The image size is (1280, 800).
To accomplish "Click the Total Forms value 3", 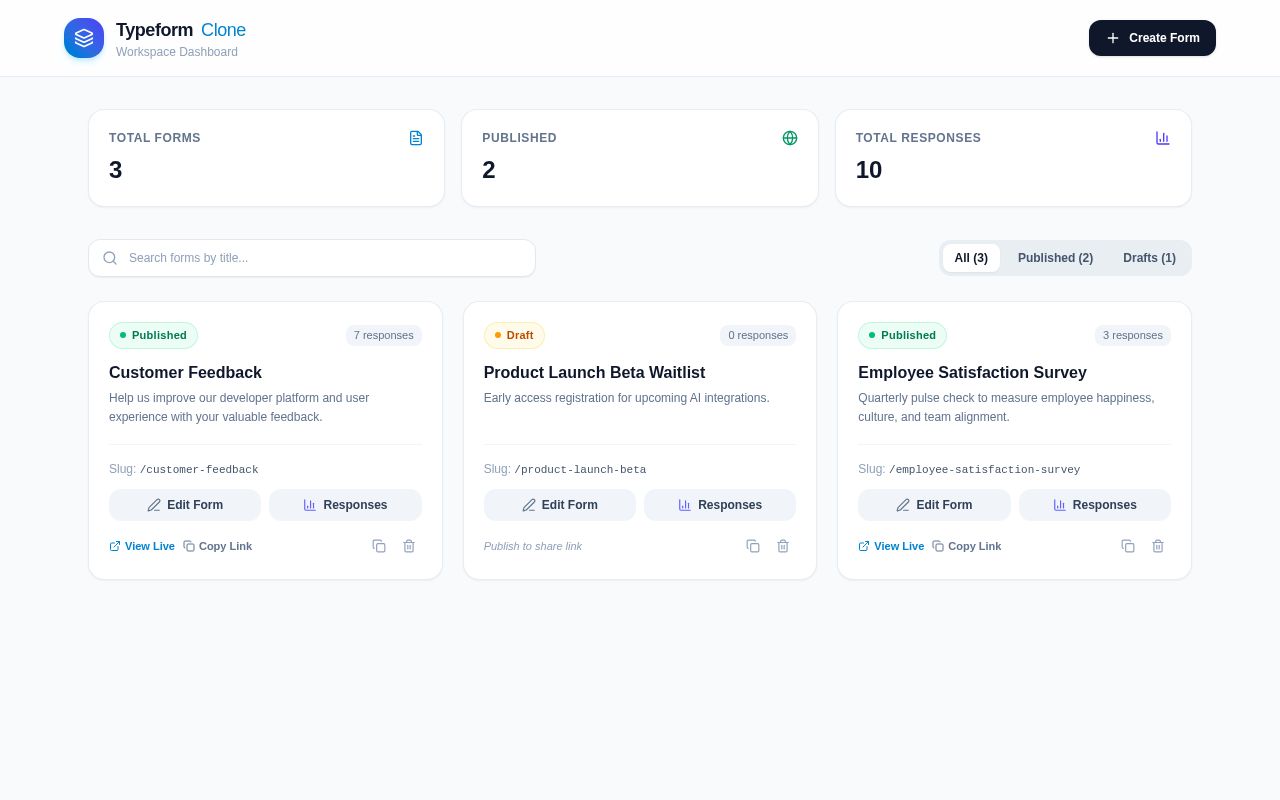I will pos(116,170).
